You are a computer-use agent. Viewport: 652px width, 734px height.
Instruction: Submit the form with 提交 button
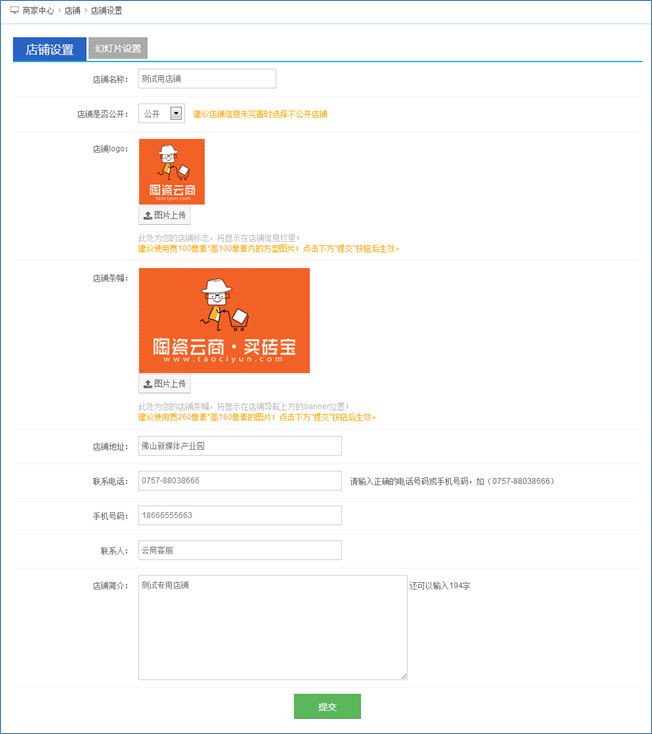[327, 706]
